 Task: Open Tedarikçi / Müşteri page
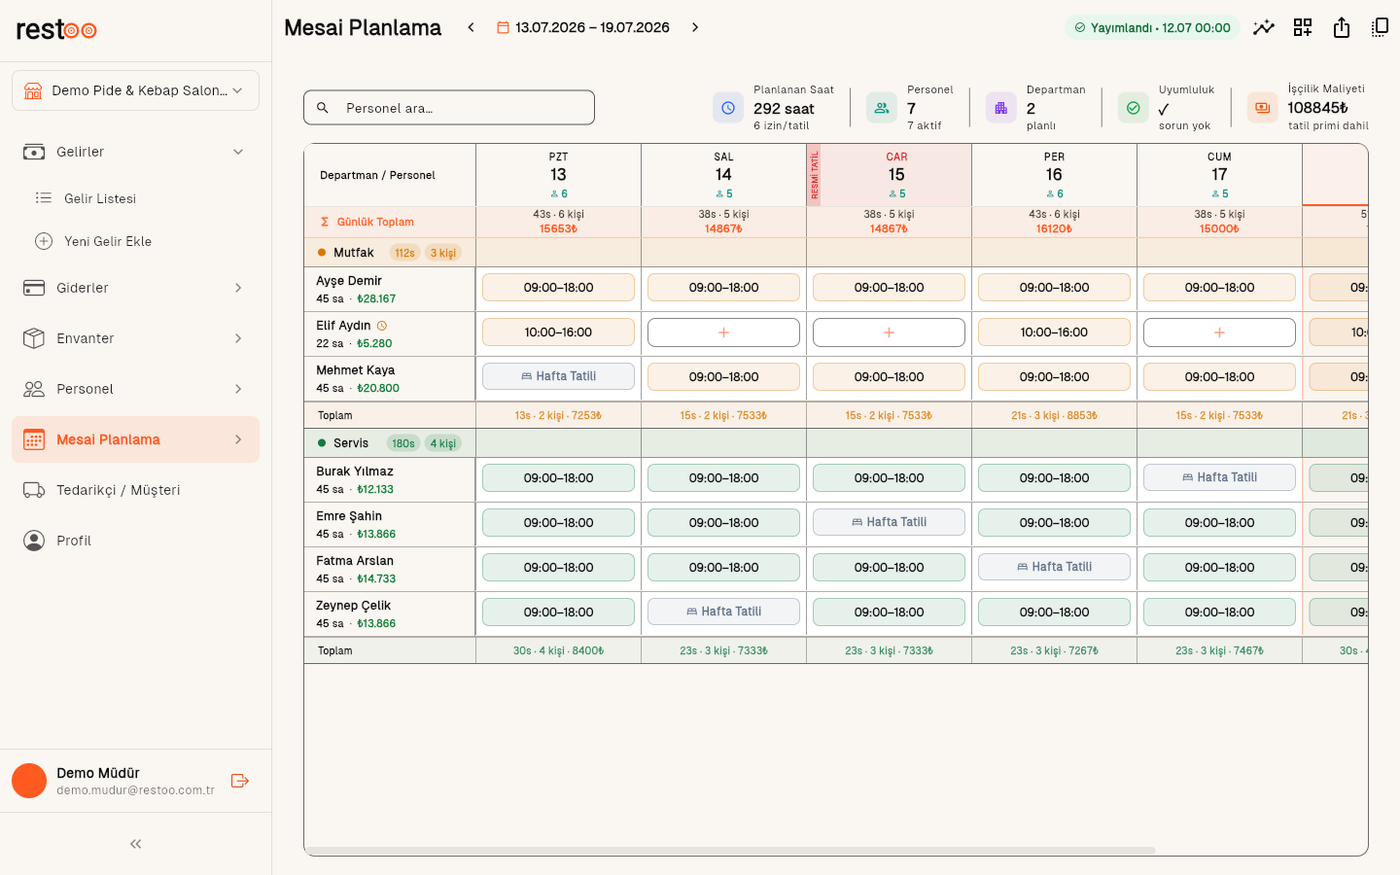pos(136,490)
